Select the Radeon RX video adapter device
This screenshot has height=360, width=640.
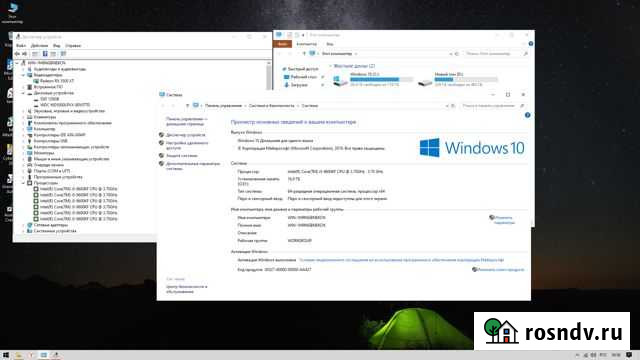pos(57,81)
